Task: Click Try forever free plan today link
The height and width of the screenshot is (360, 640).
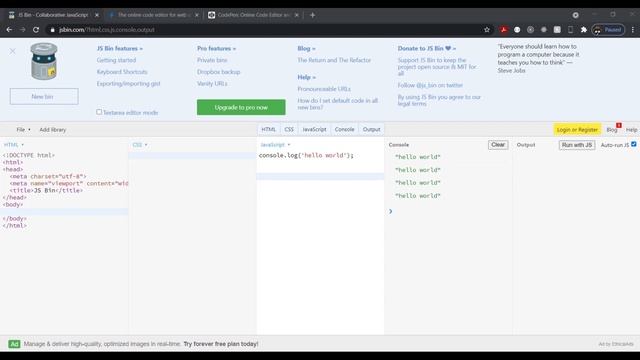Action: click(x=221, y=344)
